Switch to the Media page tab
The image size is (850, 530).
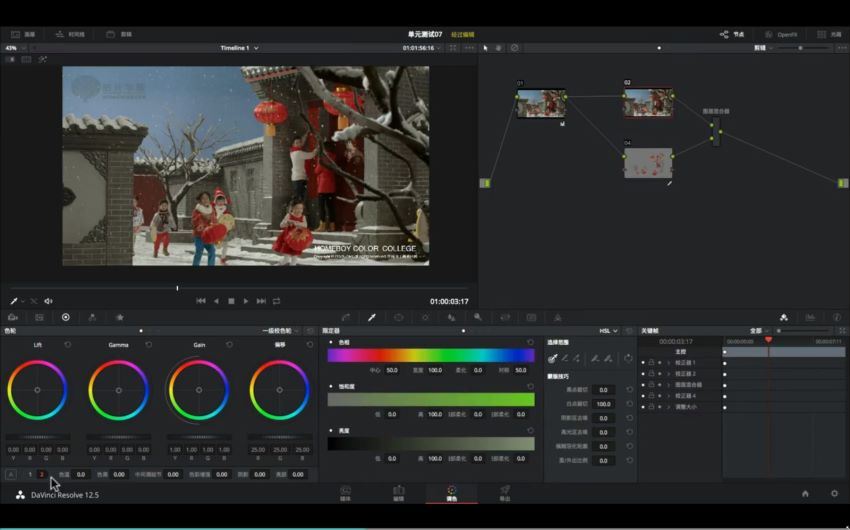click(345, 493)
